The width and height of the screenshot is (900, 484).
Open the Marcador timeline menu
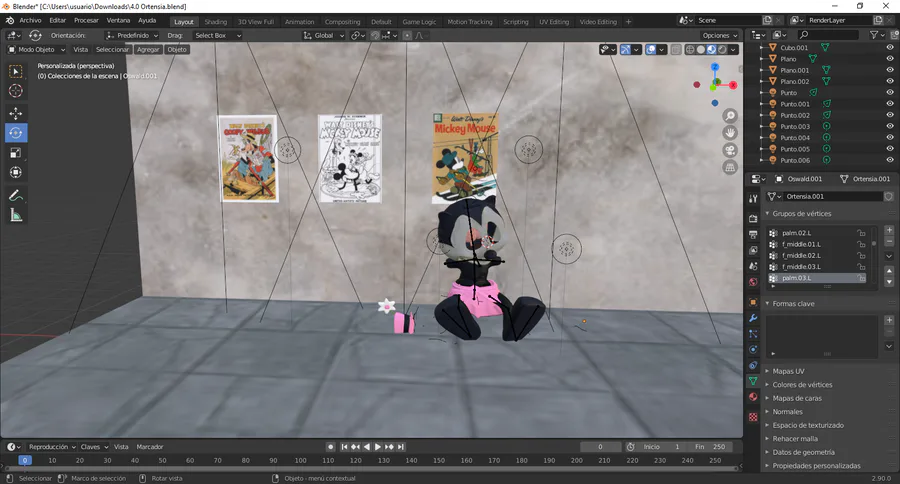coord(150,447)
